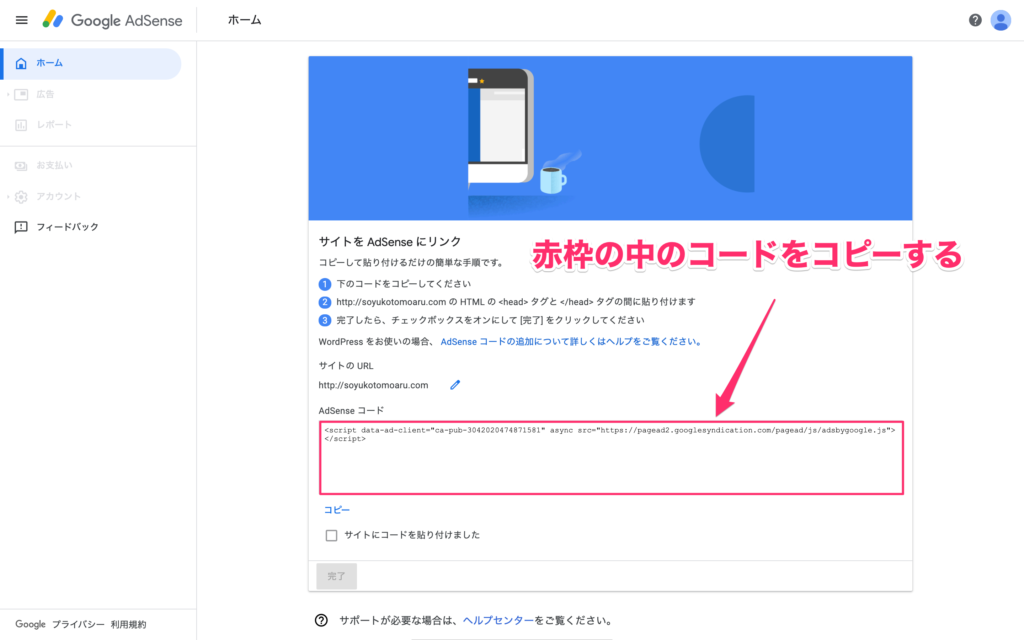Click the step text mentioning <head> タグ
Screen dimensions: 1024x640
point(516,302)
